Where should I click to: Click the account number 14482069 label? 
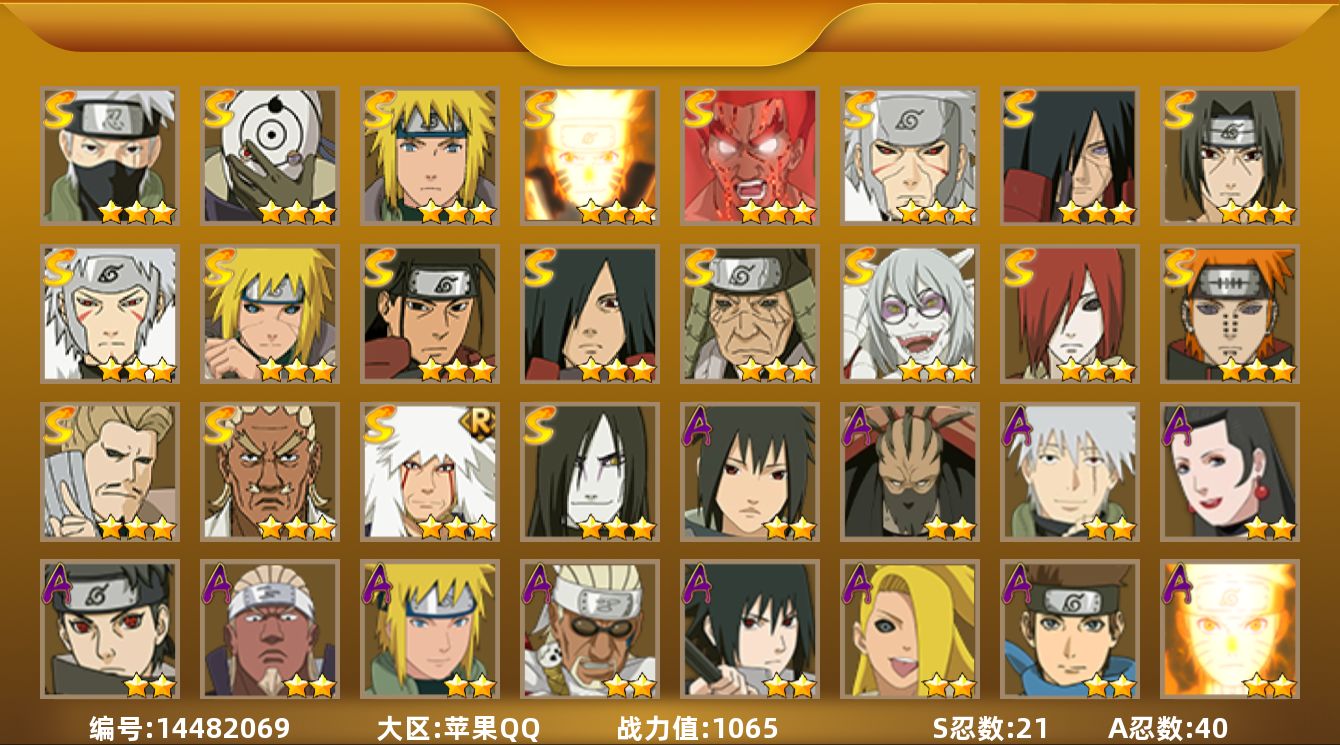coord(190,728)
